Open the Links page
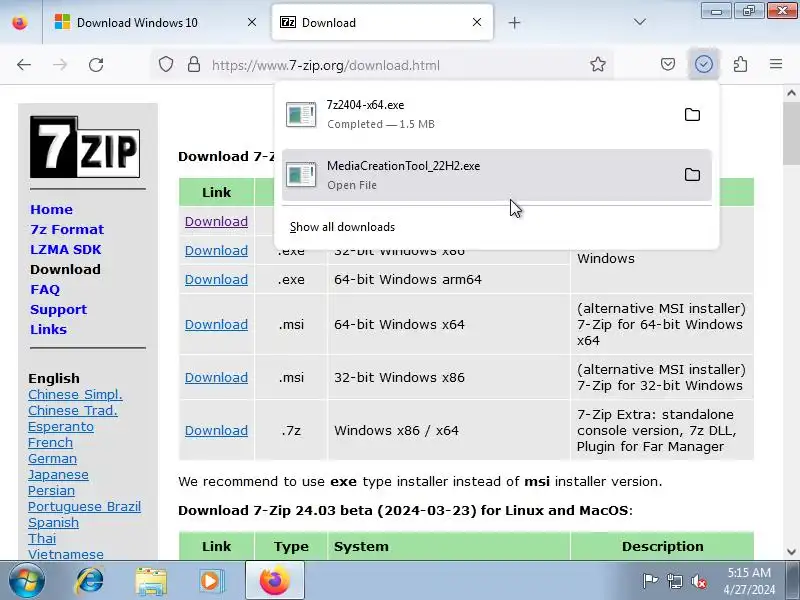The image size is (800, 600). (x=48, y=330)
